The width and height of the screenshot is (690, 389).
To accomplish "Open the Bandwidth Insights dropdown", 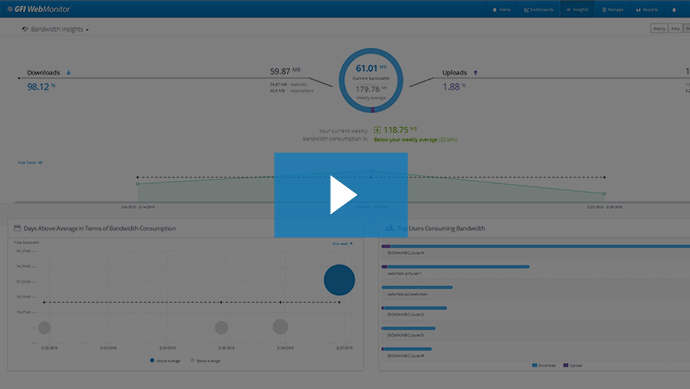I will (x=55, y=29).
